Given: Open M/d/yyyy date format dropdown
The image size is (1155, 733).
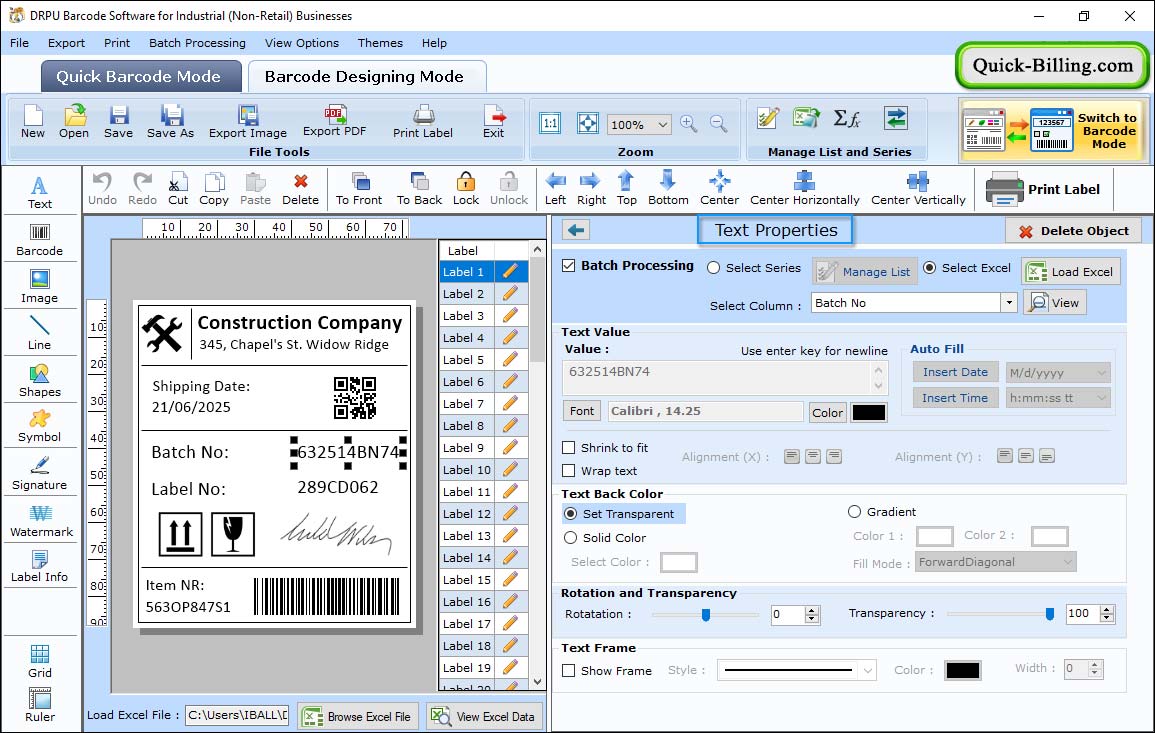Looking at the screenshot, I should (x=1101, y=373).
